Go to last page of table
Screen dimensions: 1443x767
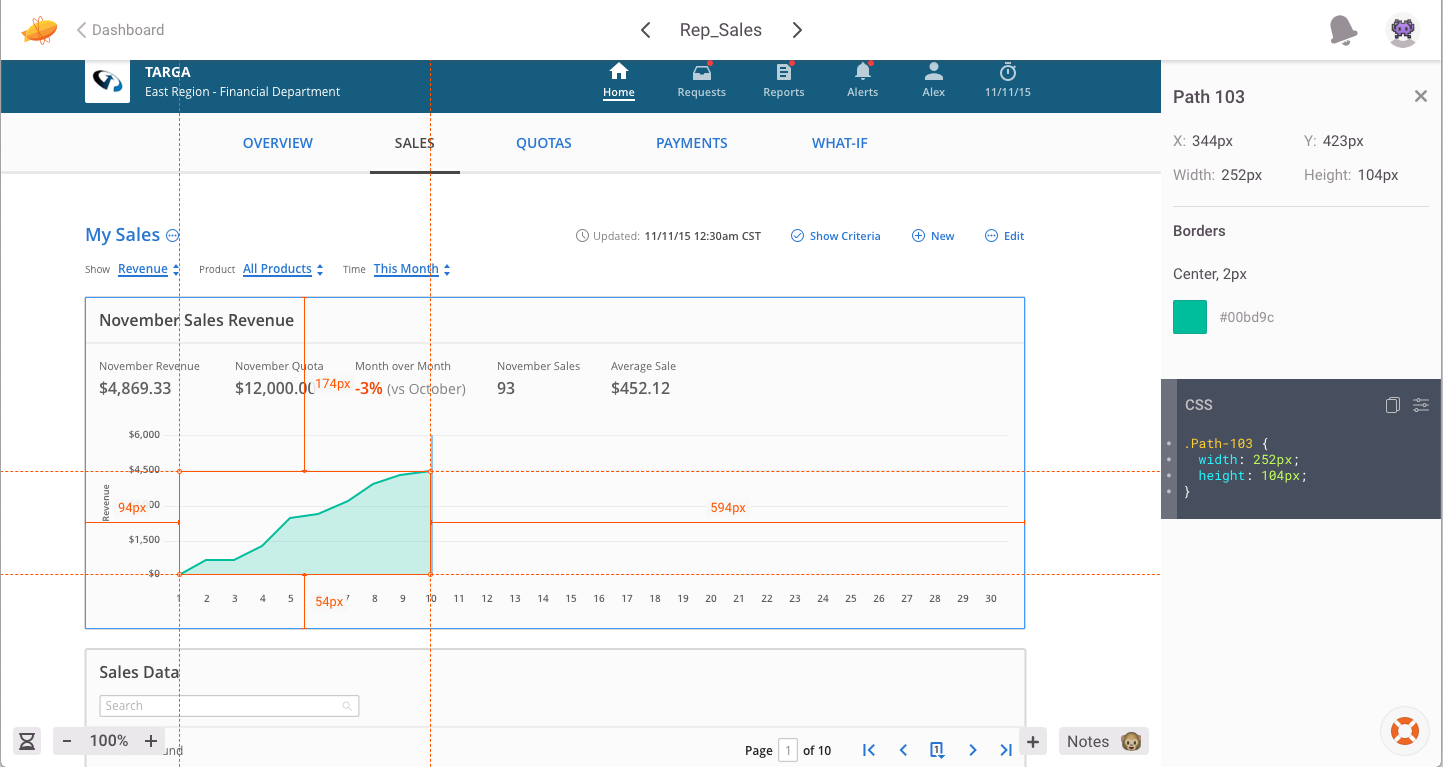point(1006,750)
